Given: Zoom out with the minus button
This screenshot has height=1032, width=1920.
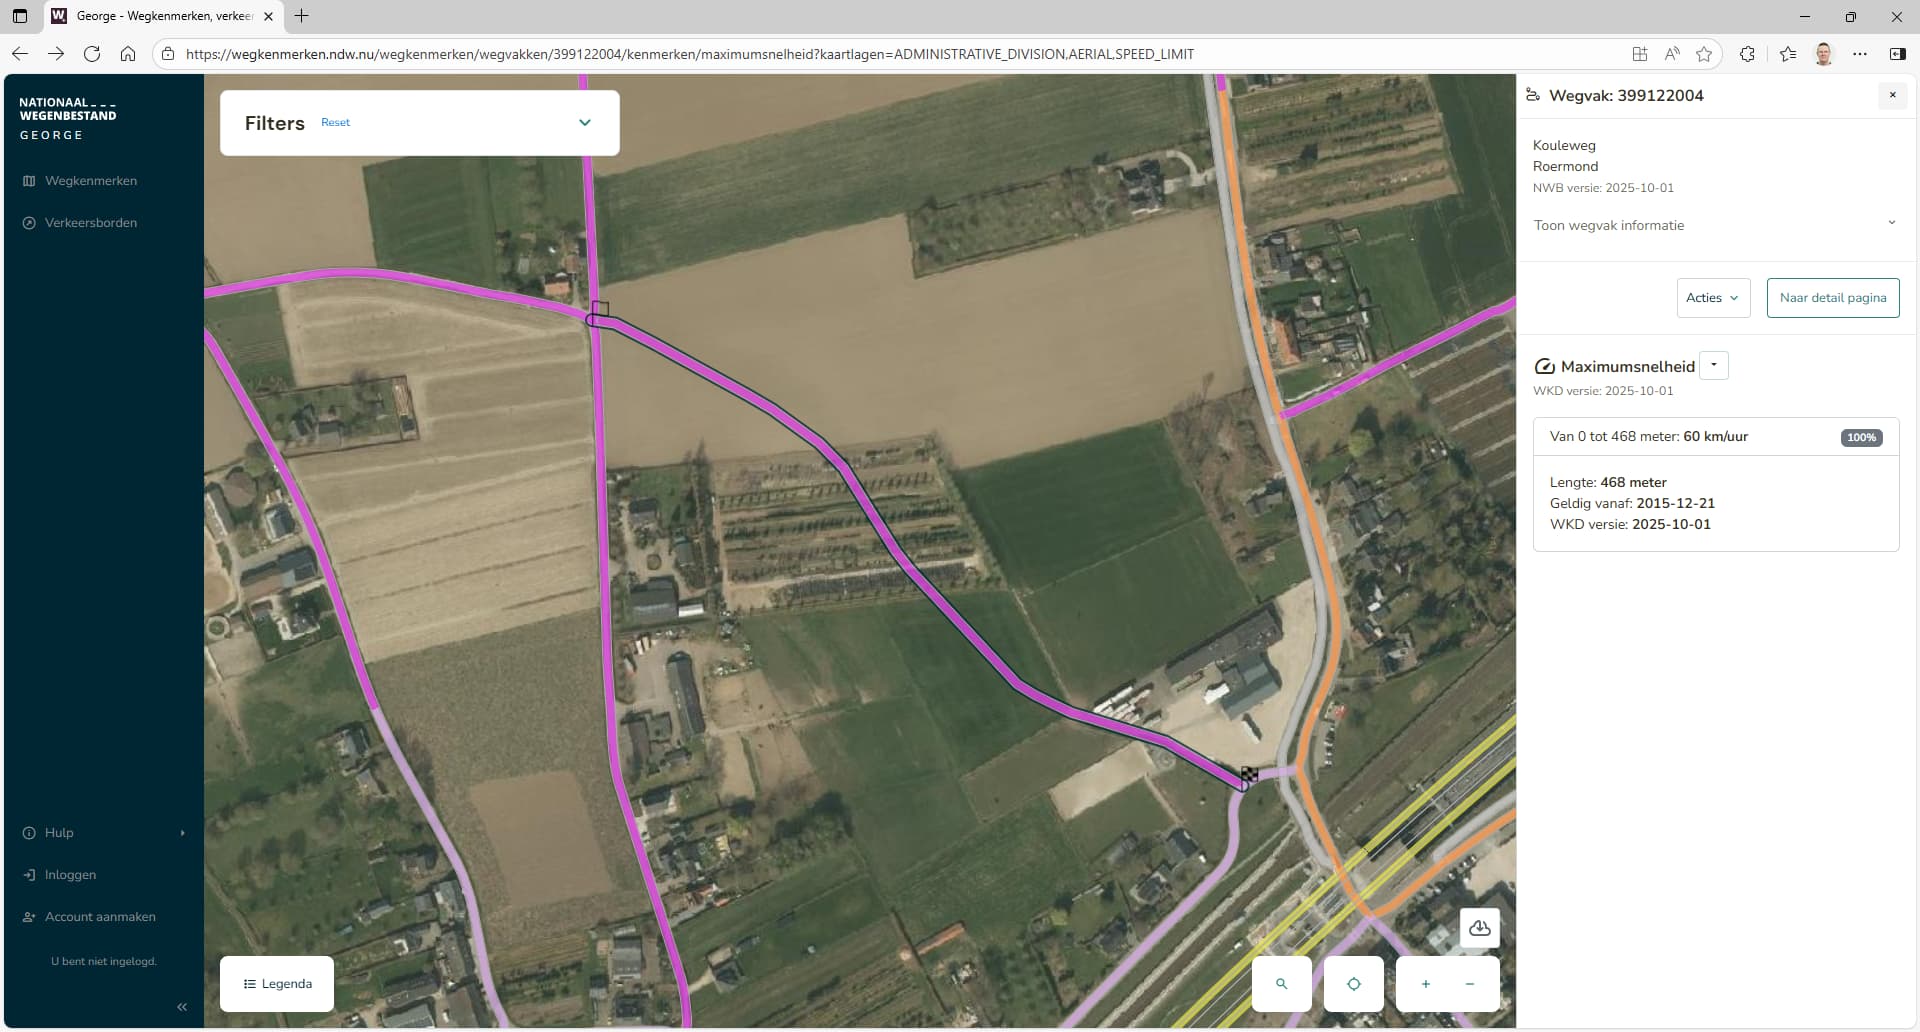Looking at the screenshot, I should [x=1470, y=984].
